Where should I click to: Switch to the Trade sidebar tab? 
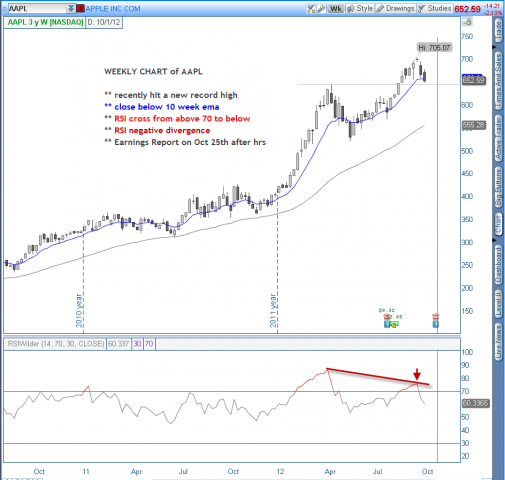pos(499,31)
